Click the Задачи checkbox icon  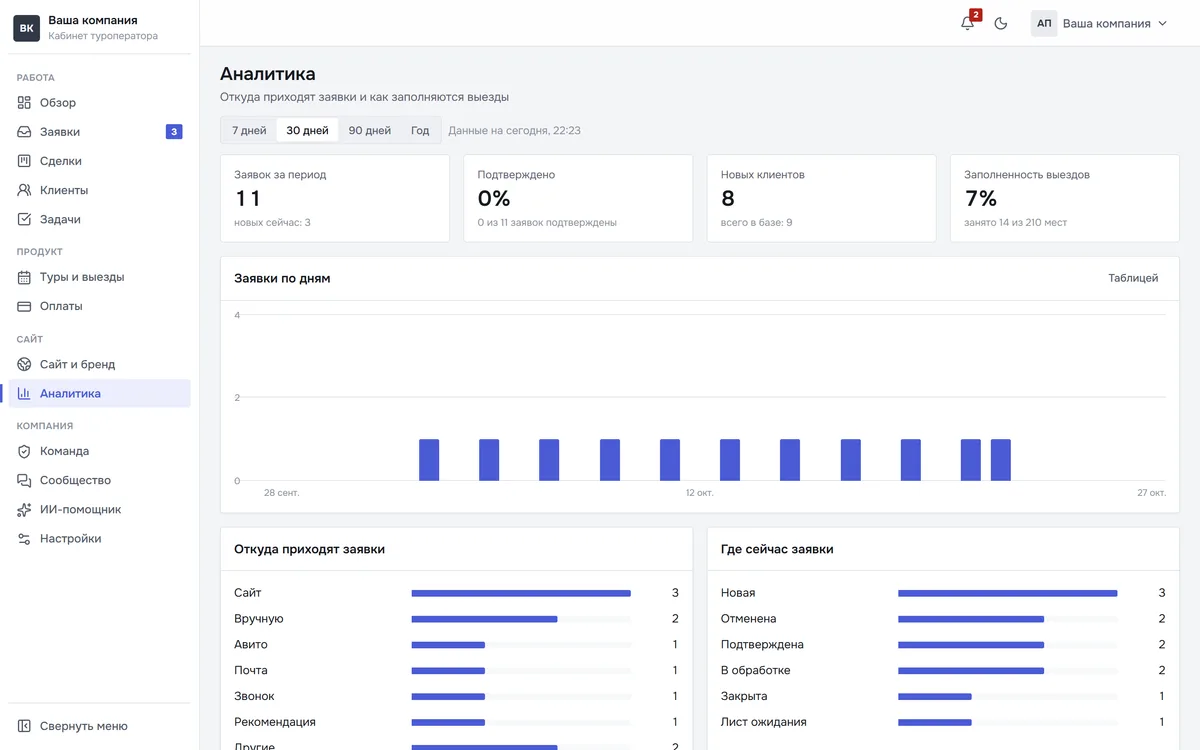tap(24, 219)
